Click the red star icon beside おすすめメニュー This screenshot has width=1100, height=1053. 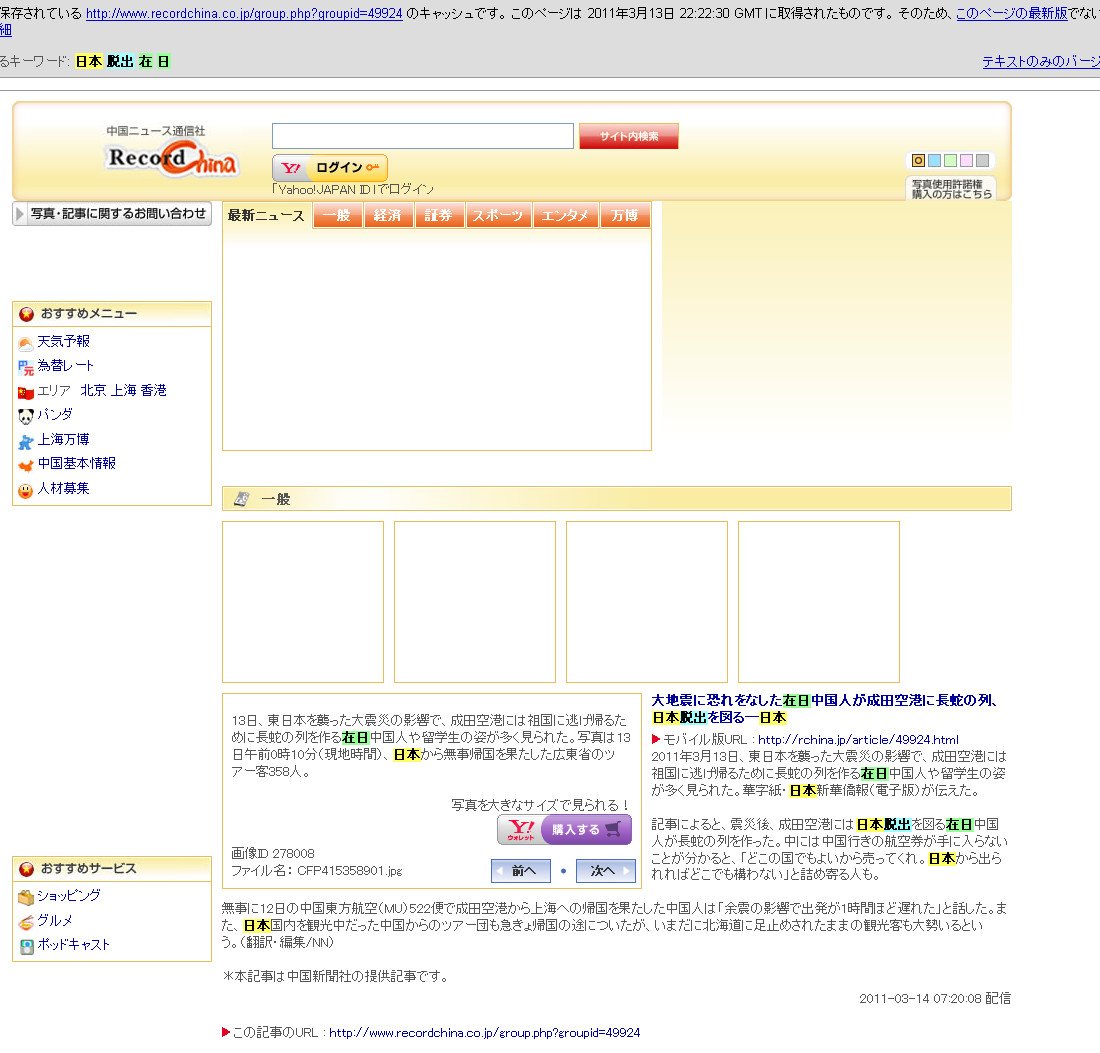pos(27,314)
